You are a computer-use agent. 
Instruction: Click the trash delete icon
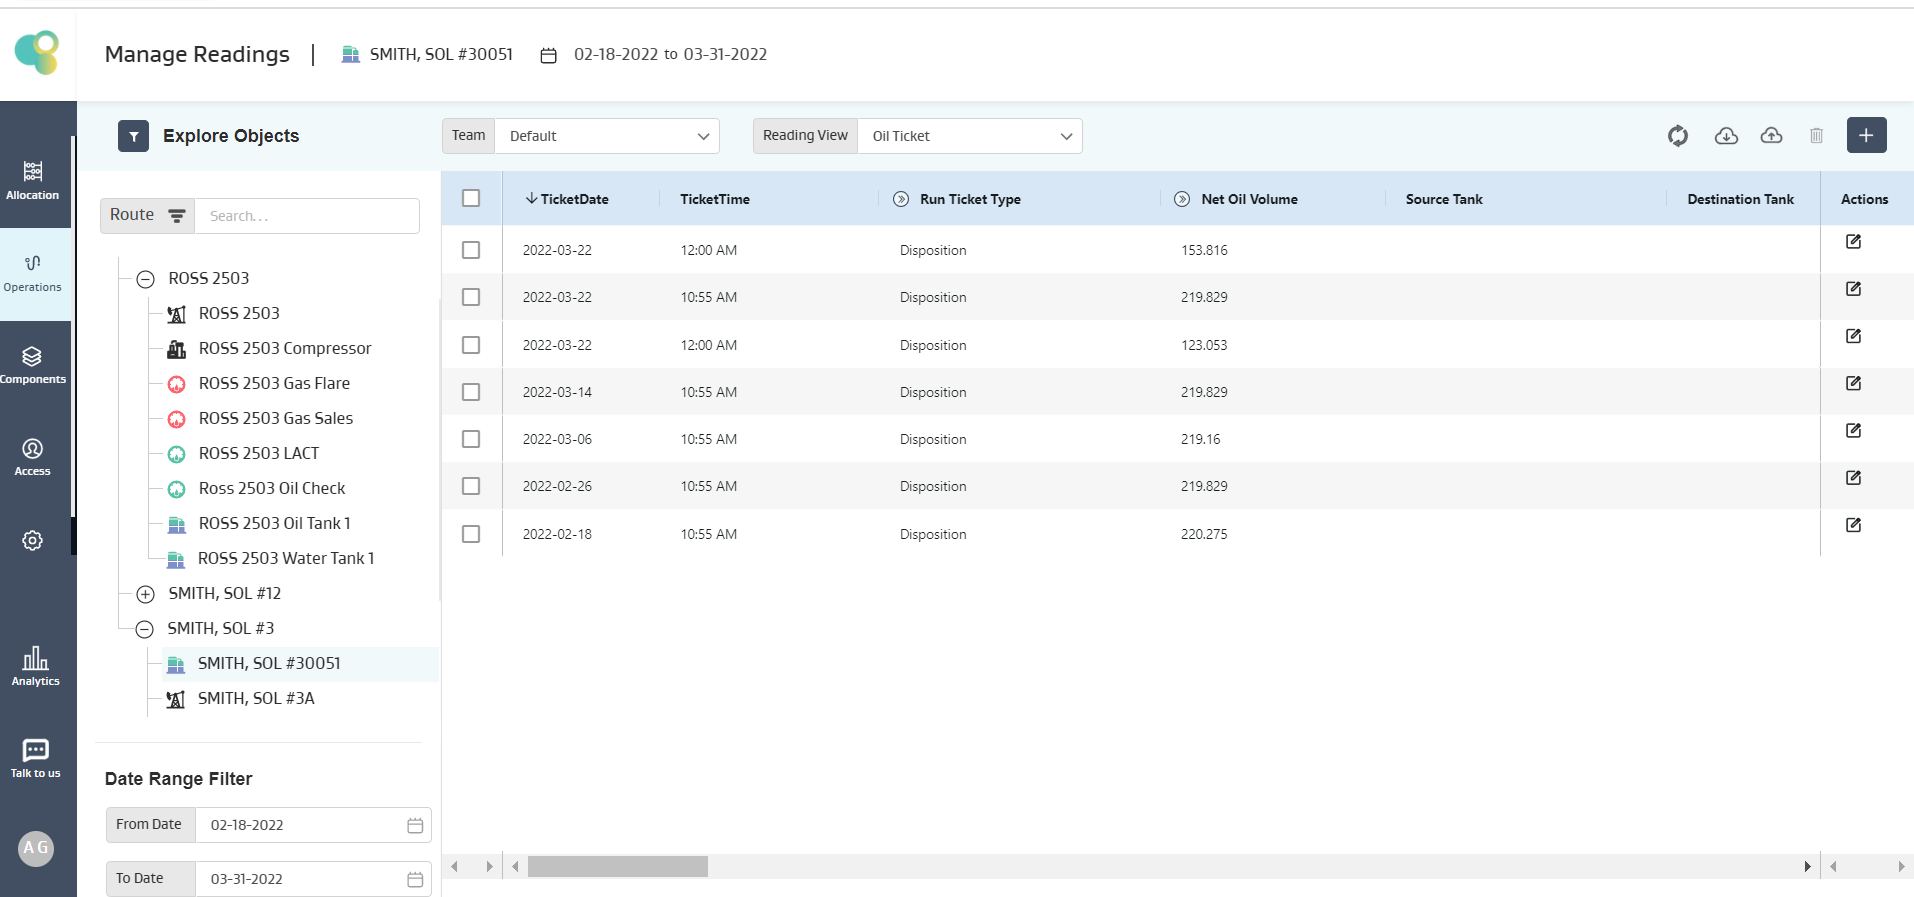1816,136
